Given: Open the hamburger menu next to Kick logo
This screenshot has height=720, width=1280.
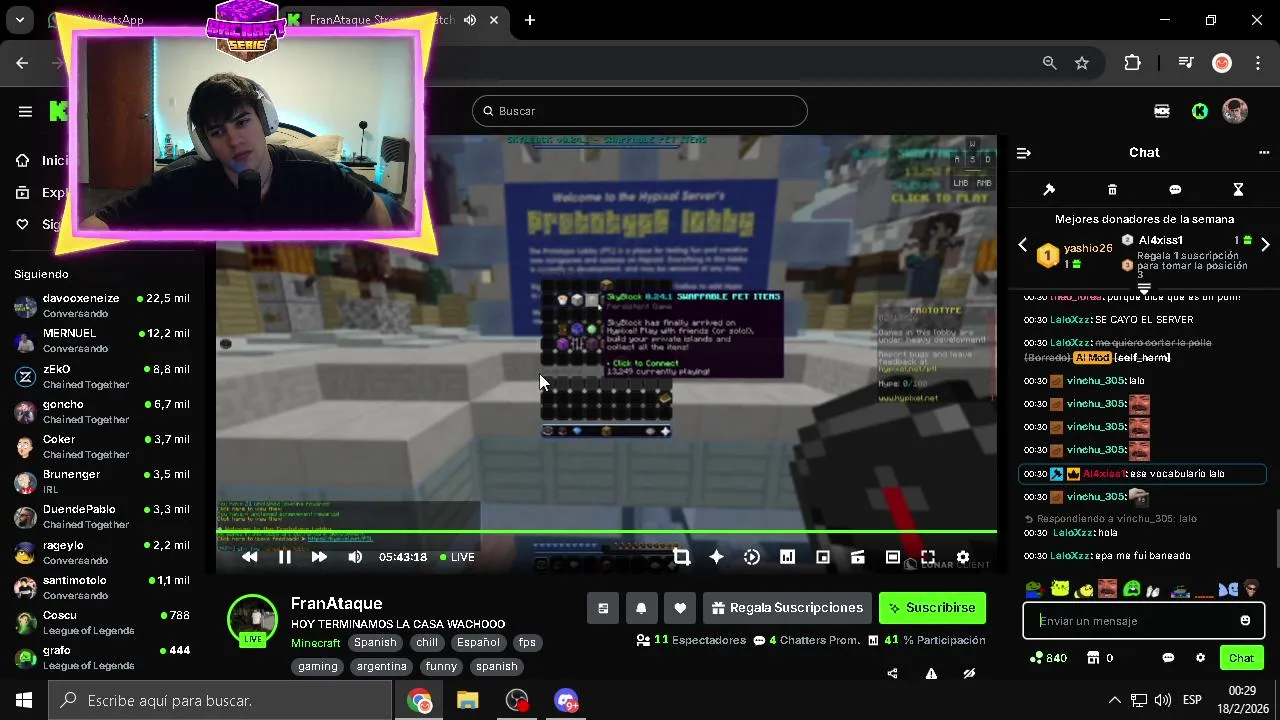Looking at the screenshot, I should [x=25, y=111].
